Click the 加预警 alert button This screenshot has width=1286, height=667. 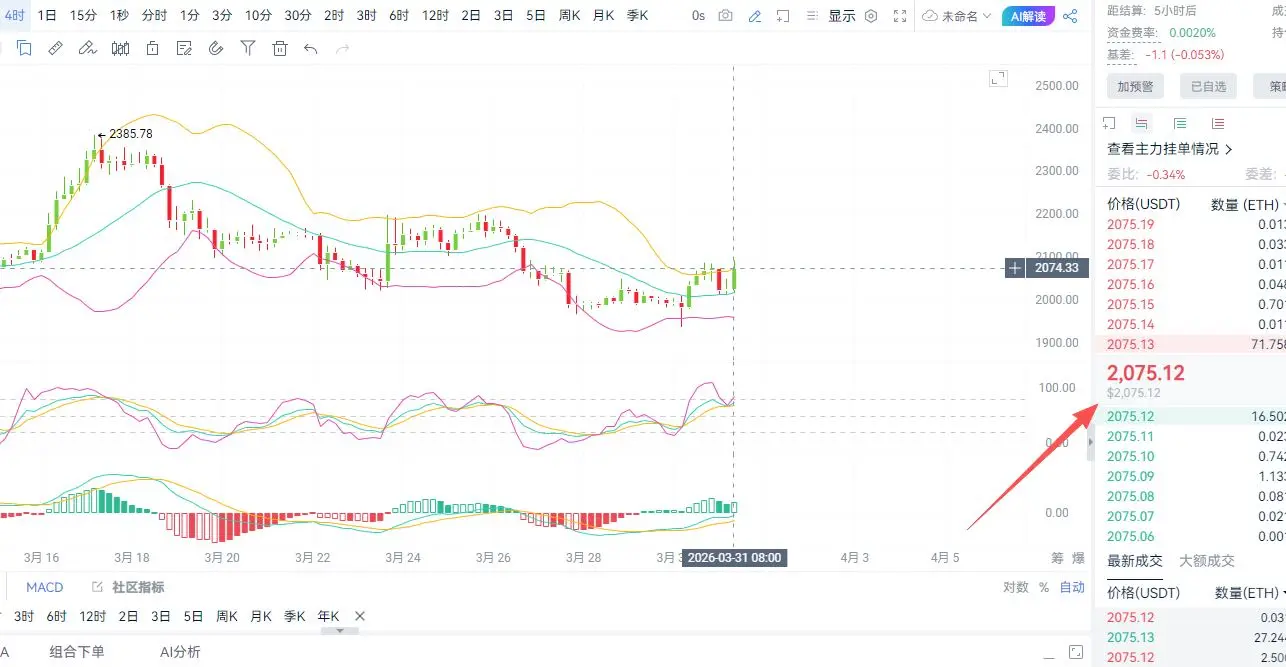(x=1135, y=87)
